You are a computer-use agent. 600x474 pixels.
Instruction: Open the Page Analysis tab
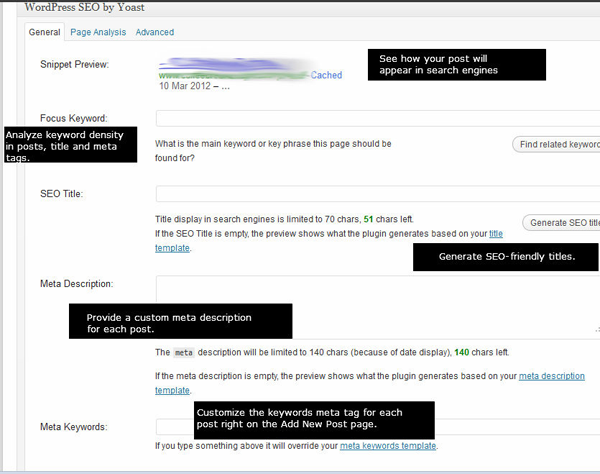pos(98,32)
